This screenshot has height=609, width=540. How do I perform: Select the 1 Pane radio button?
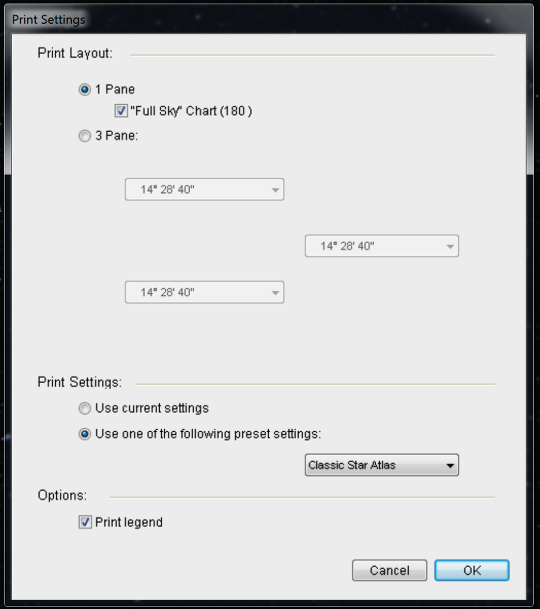[85, 90]
